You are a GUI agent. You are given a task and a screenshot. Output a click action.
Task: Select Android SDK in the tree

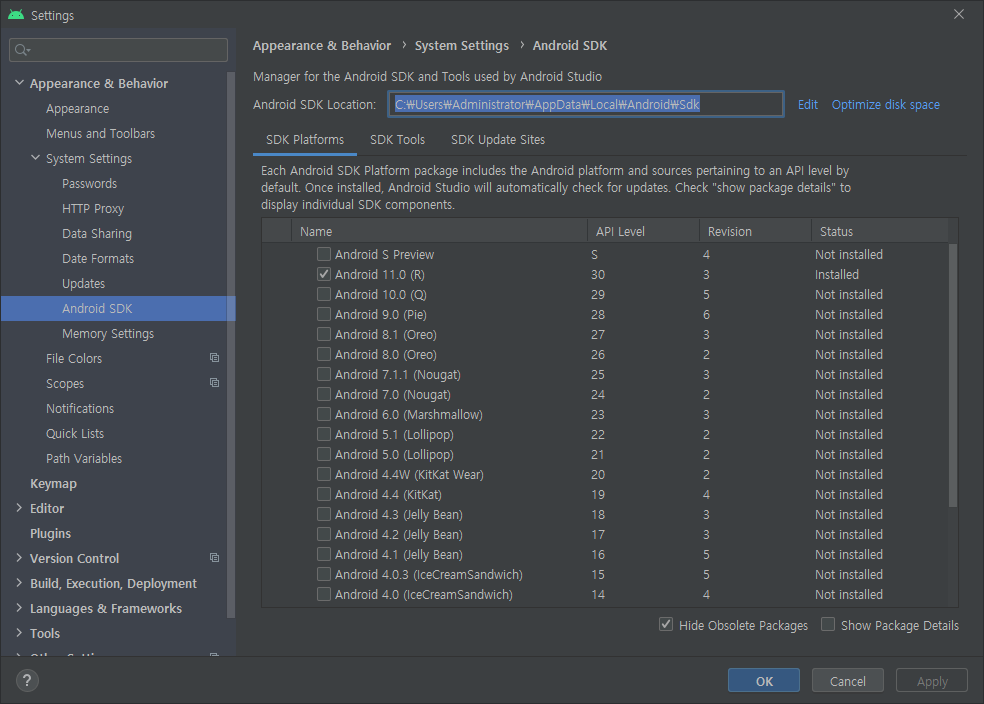(118, 309)
